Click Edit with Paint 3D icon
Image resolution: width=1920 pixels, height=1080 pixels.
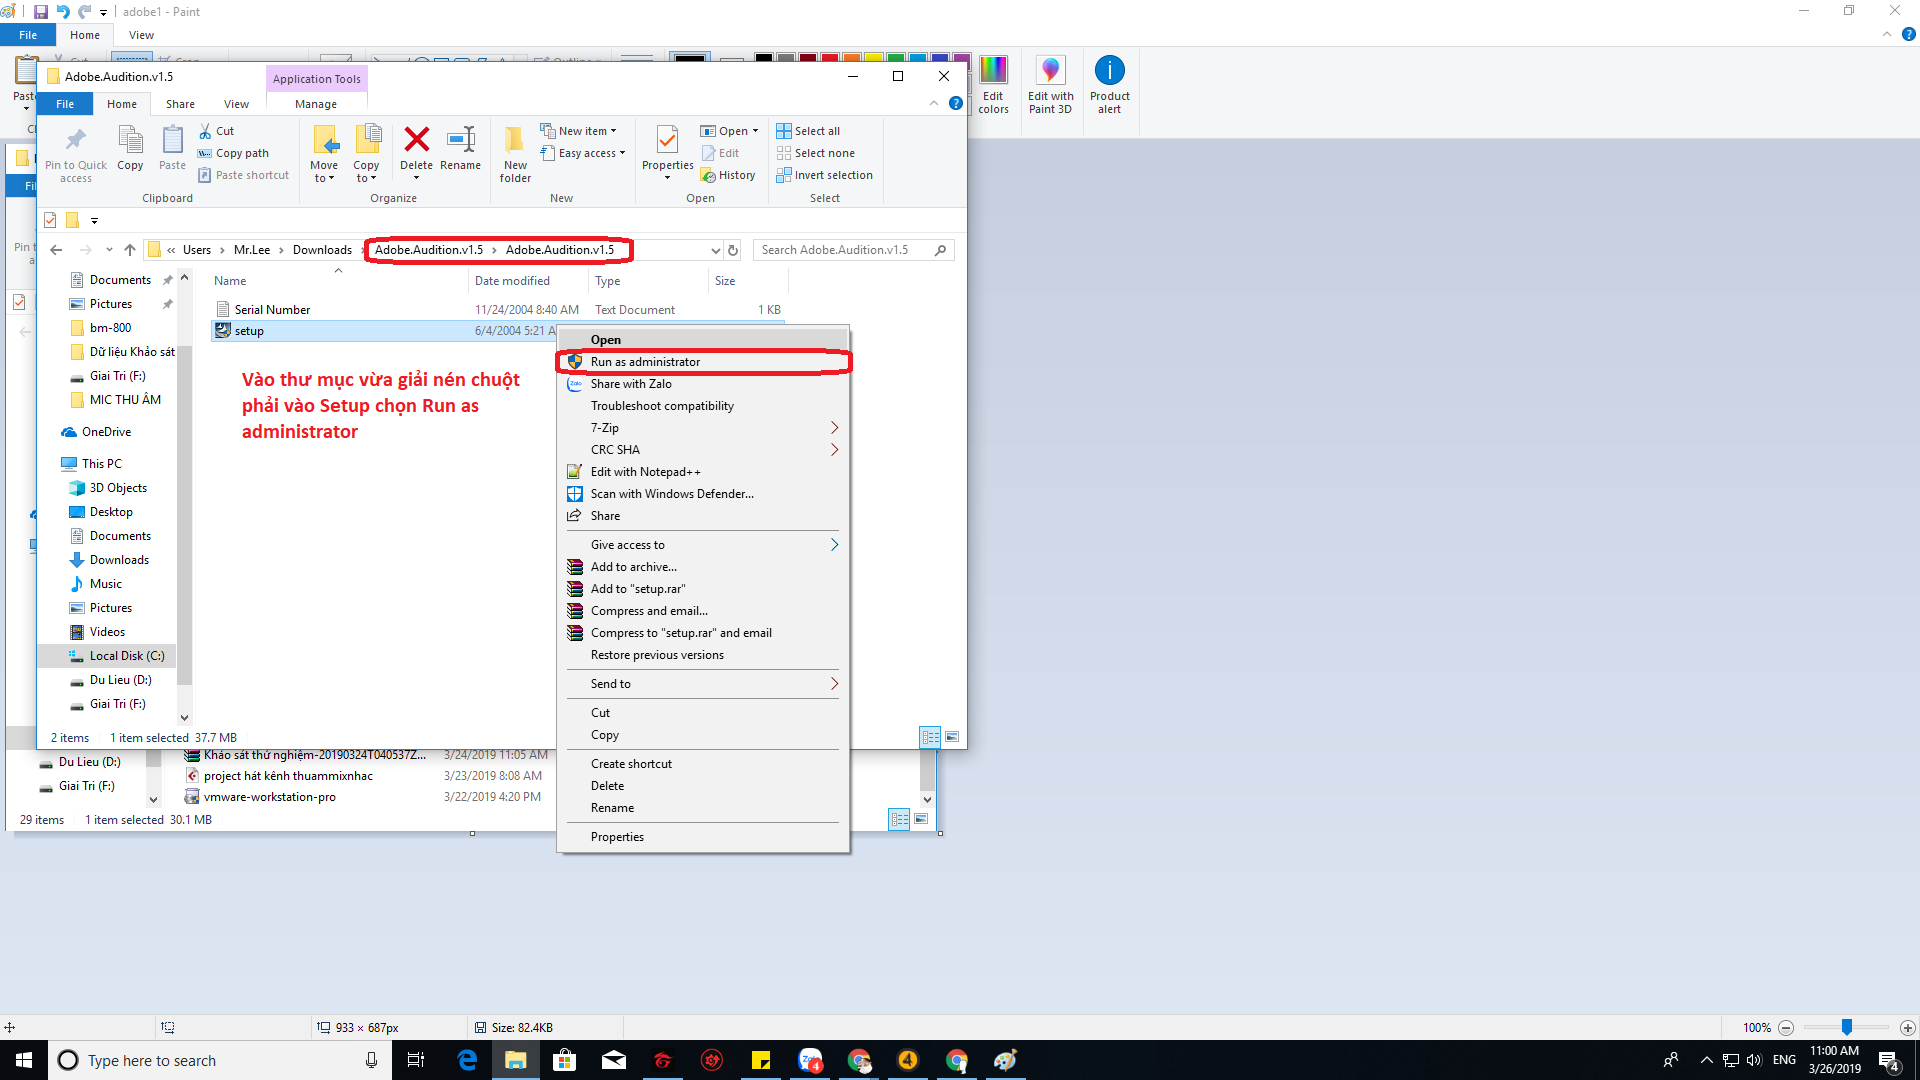click(x=1050, y=70)
